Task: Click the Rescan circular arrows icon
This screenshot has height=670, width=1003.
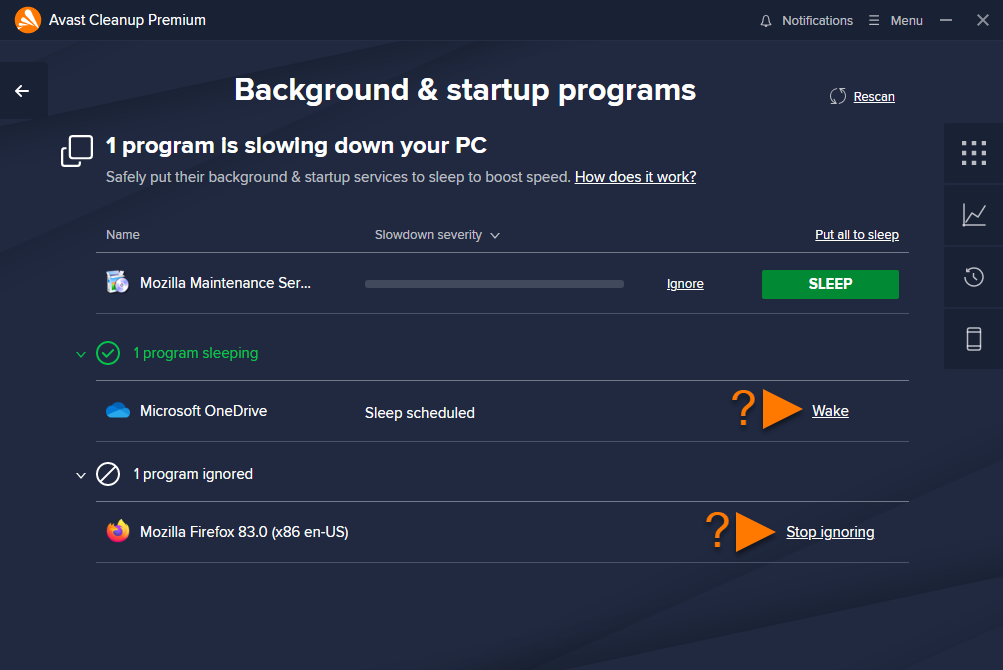Action: (x=837, y=97)
